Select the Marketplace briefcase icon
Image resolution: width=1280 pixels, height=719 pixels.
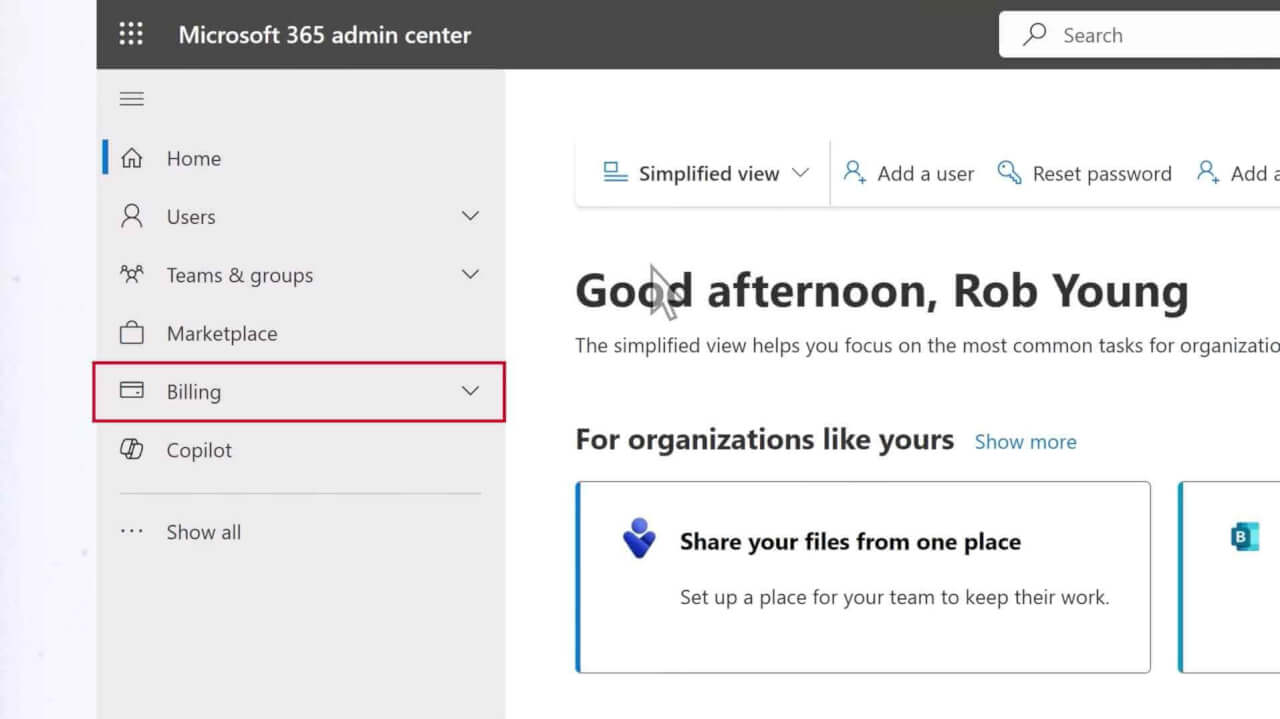click(131, 333)
